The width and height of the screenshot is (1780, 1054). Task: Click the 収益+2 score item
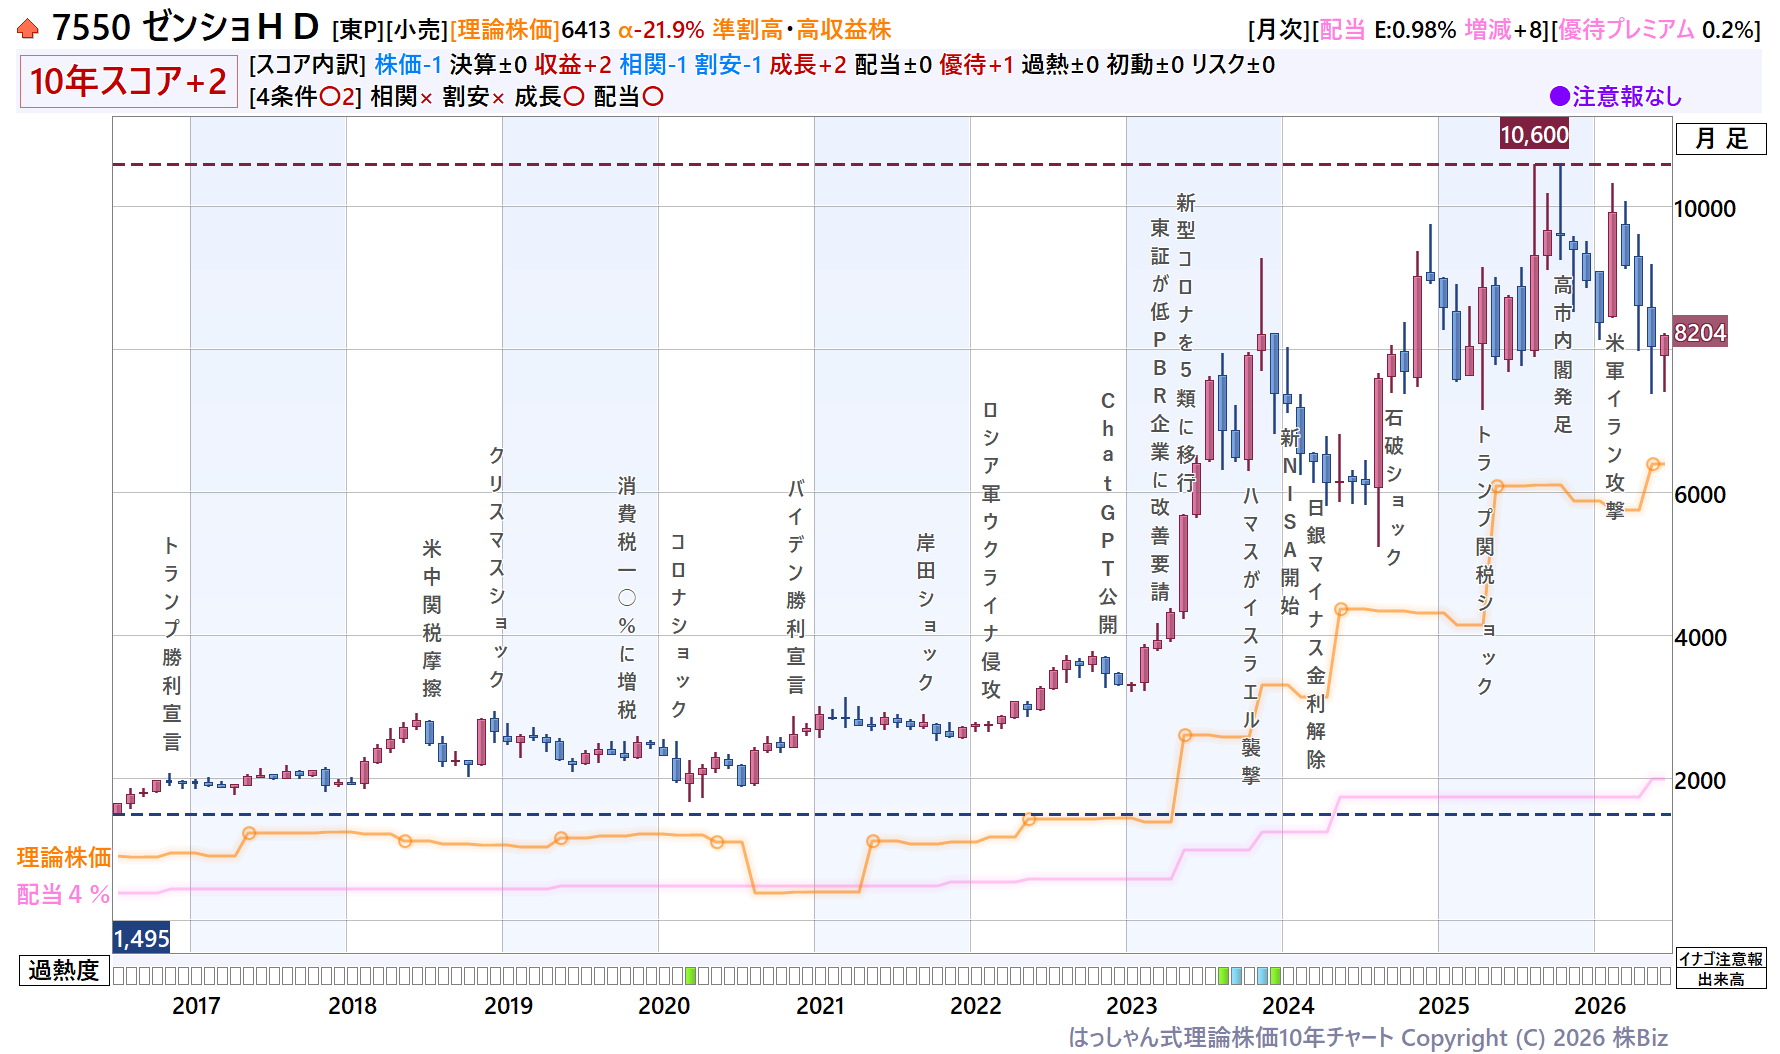(573, 65)
